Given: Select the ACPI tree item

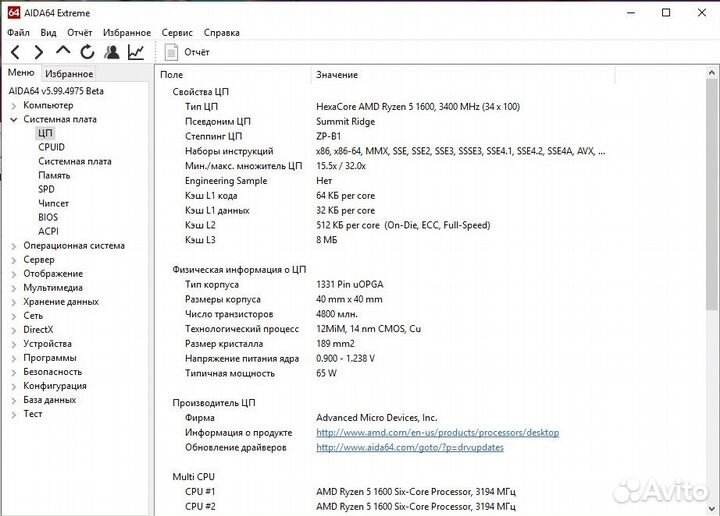Looking at the screenshot, I should coord(48,231).
